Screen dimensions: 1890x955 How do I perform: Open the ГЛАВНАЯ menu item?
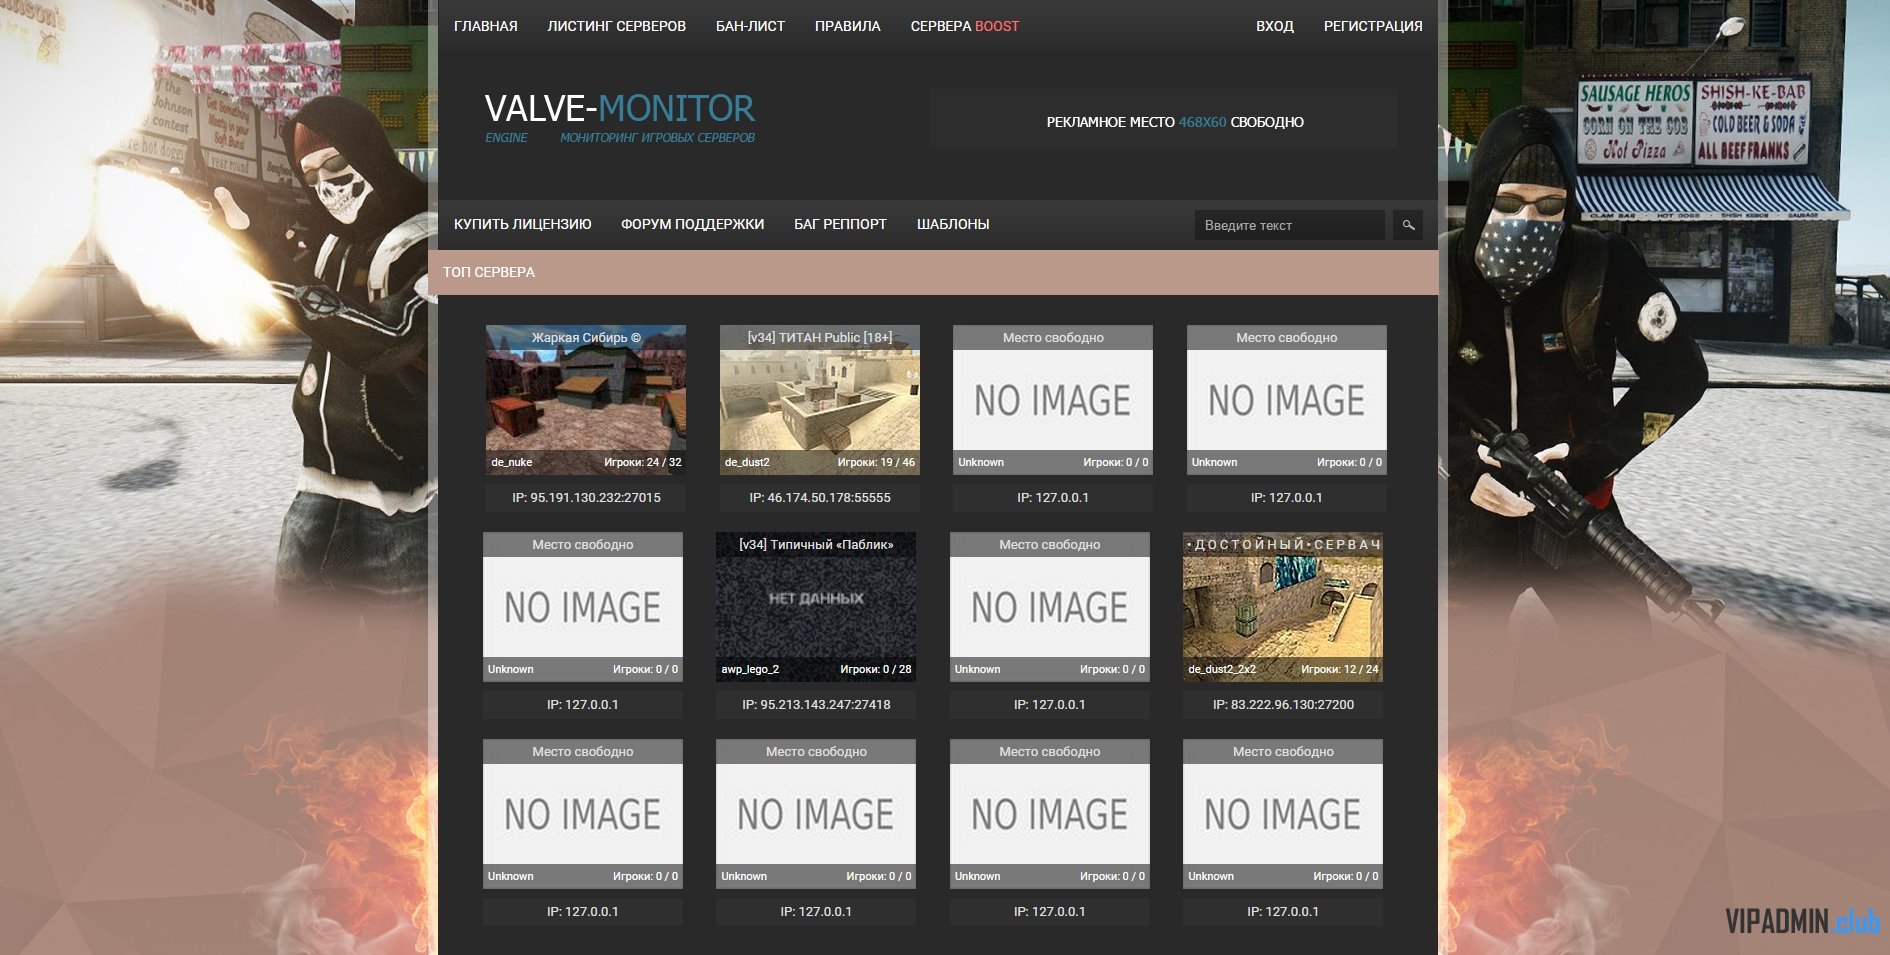[x=485, y=26]
